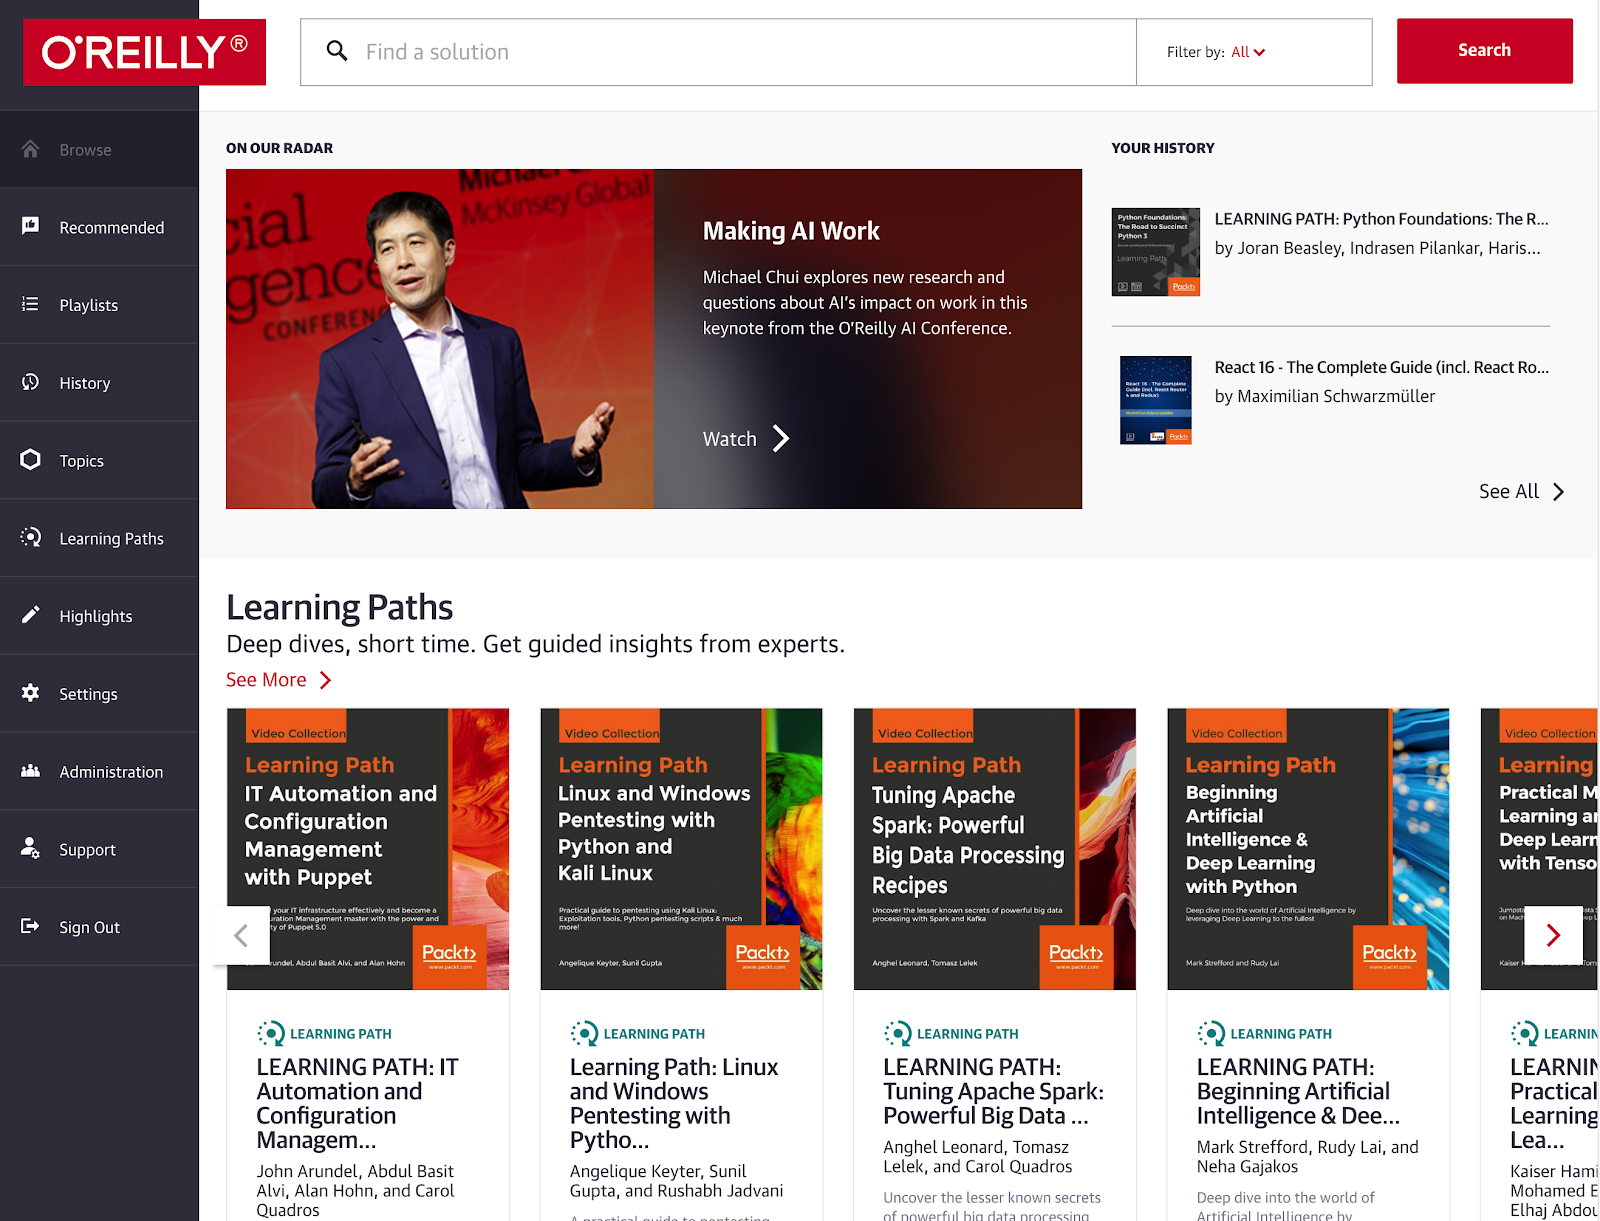Click the Python Foundations history thumbnail
Viewport: 1600px width, 1221px height.
[1155, 252]
